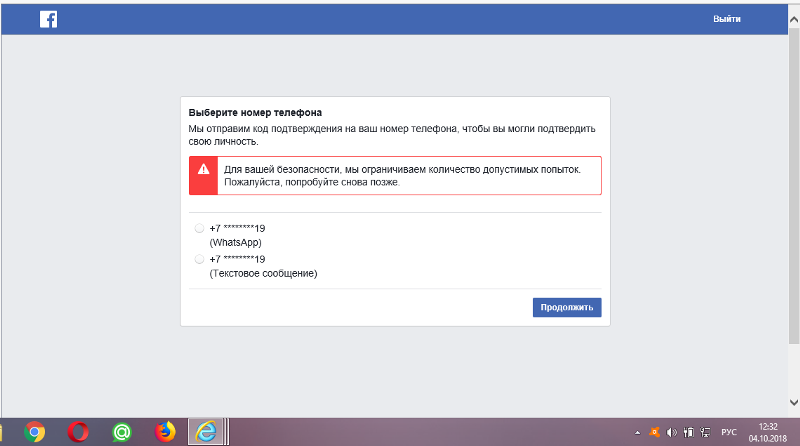Screen dimensions: 800x446
Task: Click the power tray icon
Action: click(x=688, y=432)
